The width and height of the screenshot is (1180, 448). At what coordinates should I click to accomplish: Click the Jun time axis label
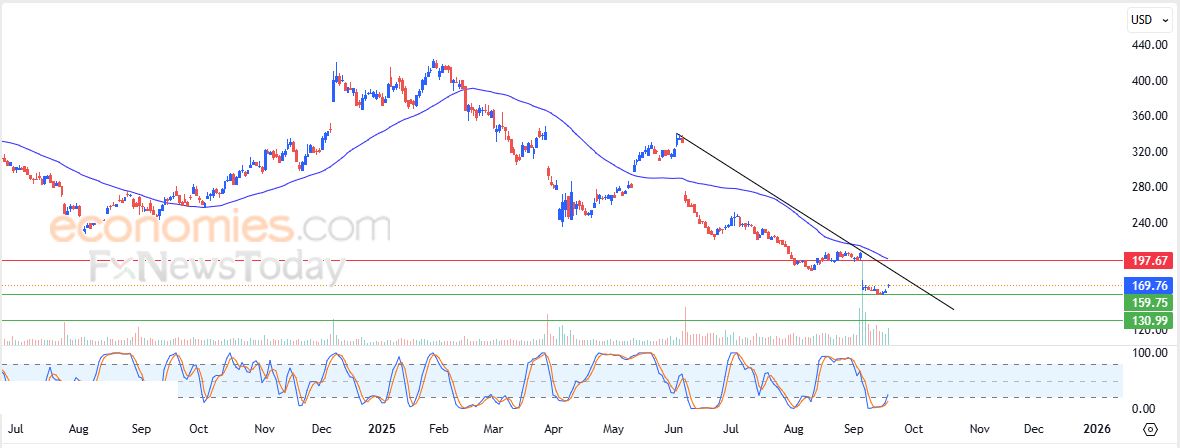674,429
